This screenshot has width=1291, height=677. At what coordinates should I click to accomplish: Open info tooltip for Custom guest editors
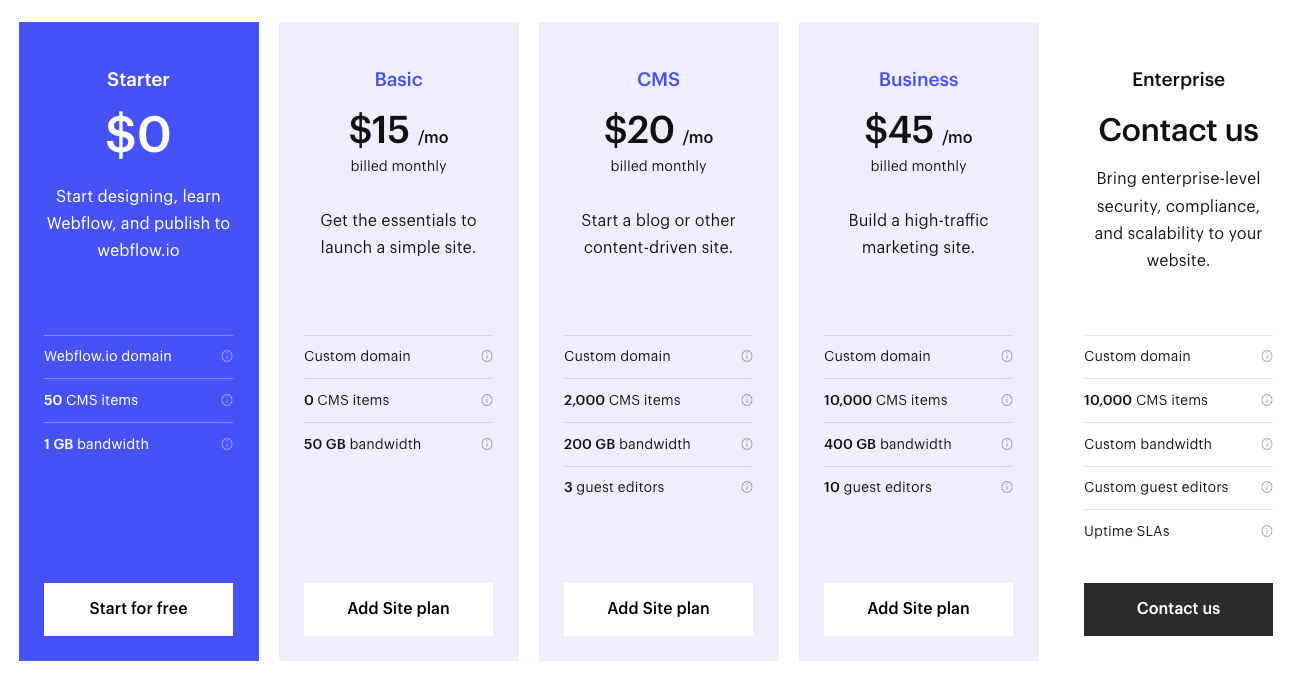click(x=1267, y=487)
